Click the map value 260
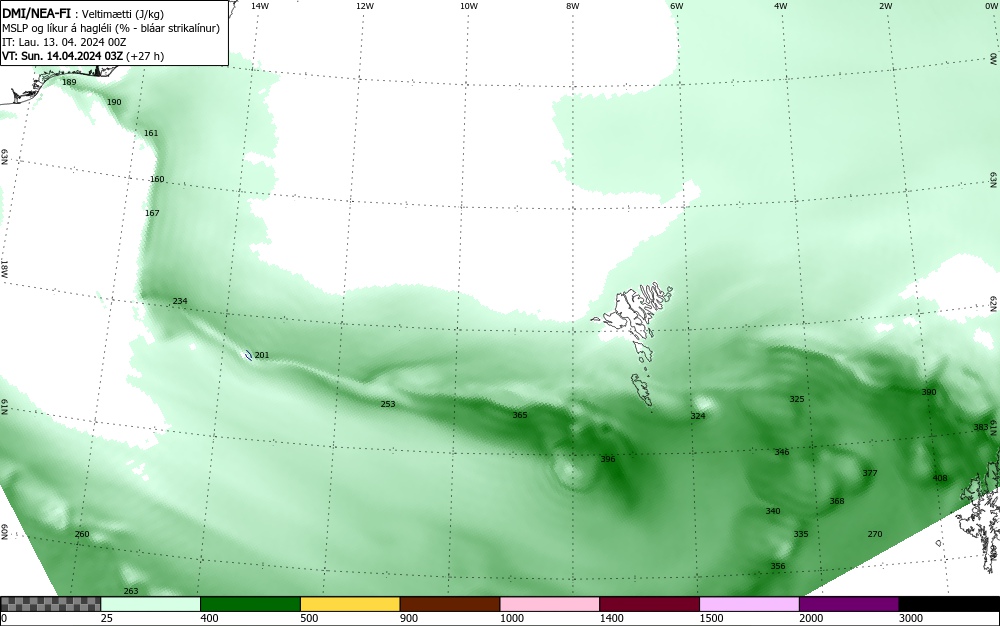Image resolution: width=1000 pixels, height=626 pixels. click(82, 534)
